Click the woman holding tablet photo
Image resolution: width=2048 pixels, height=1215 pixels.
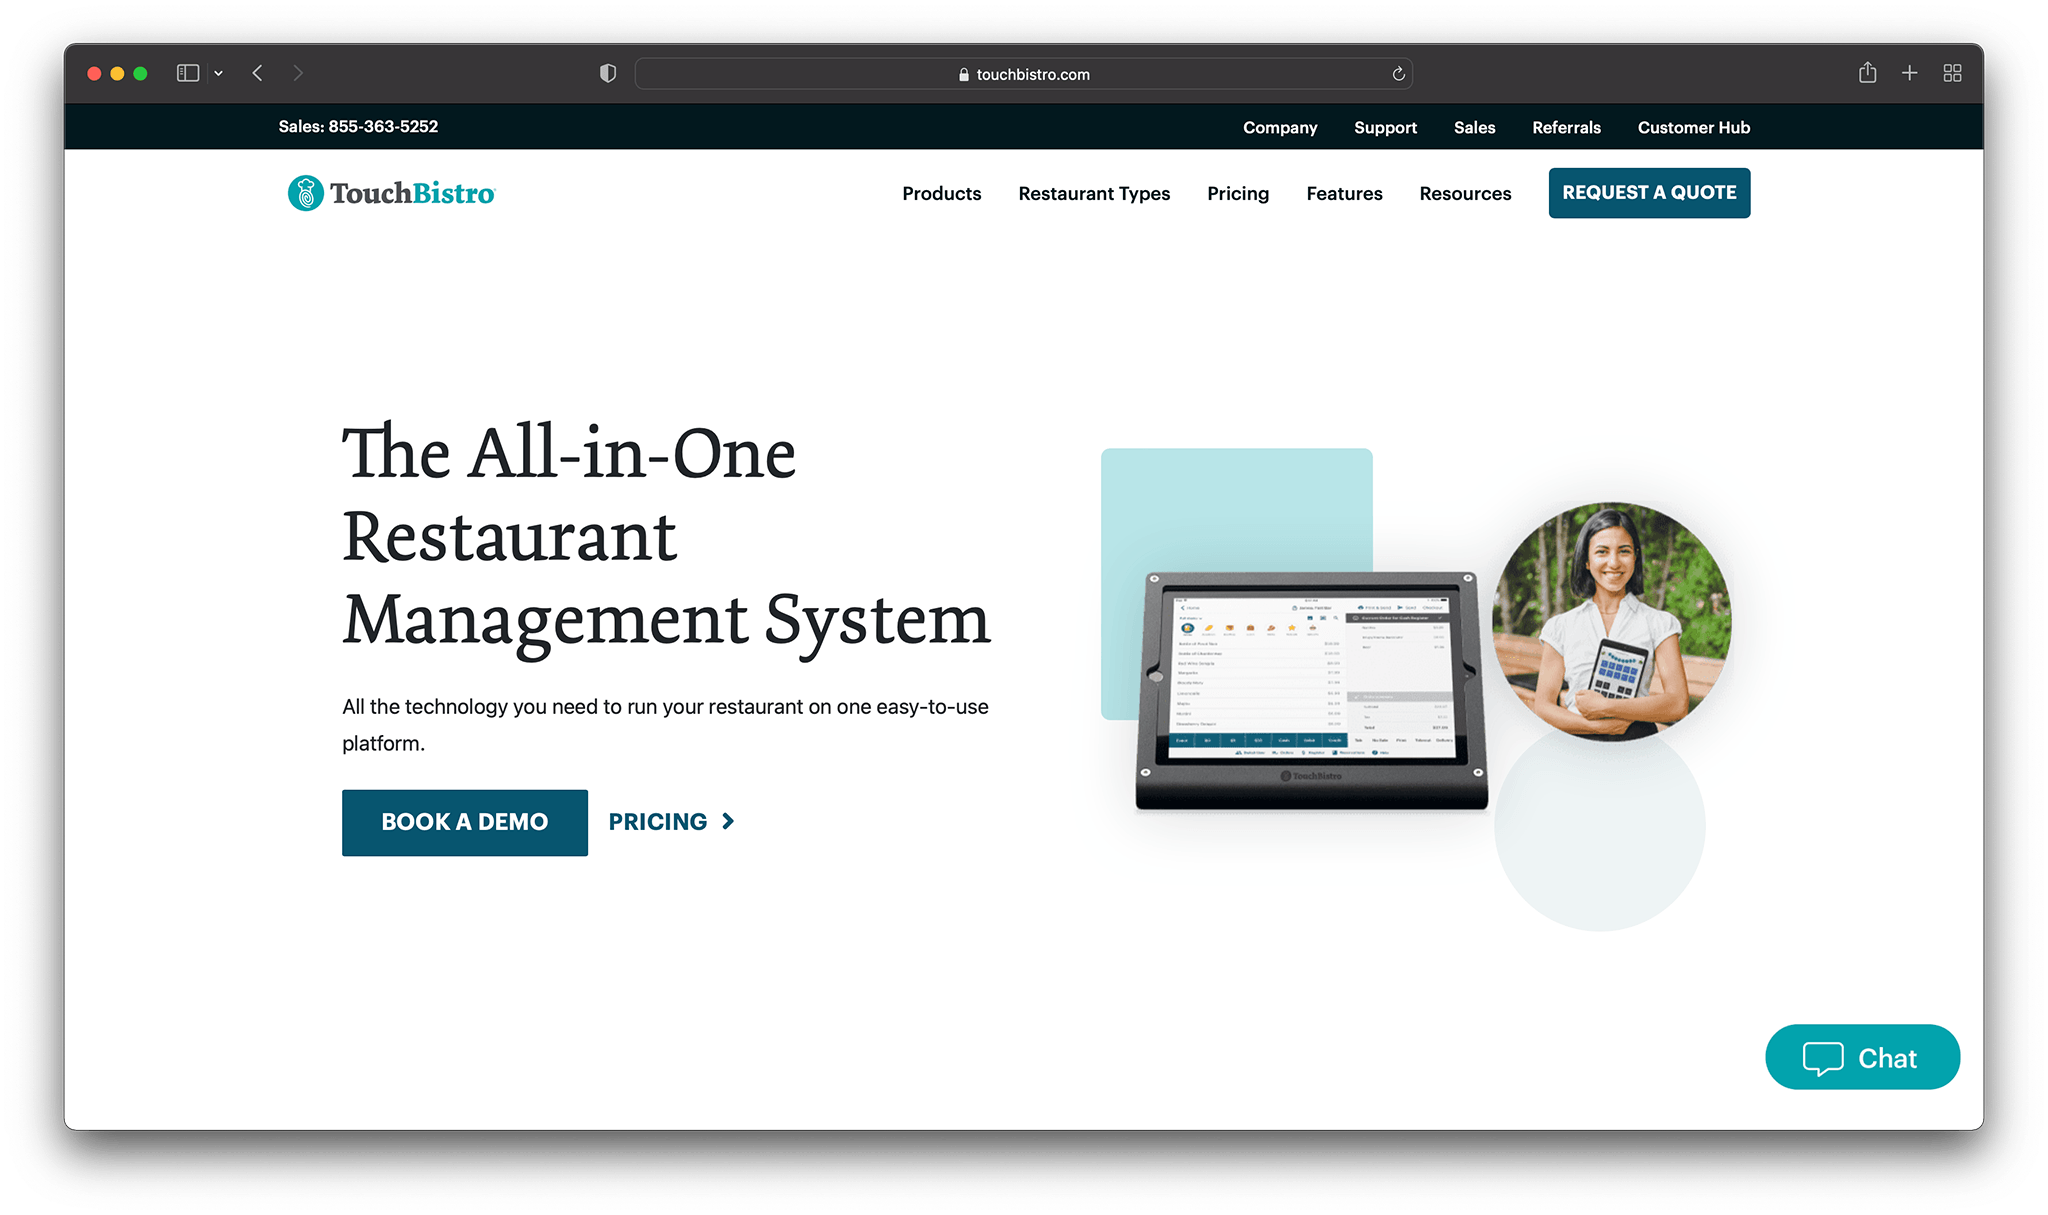click(1611, 621)
